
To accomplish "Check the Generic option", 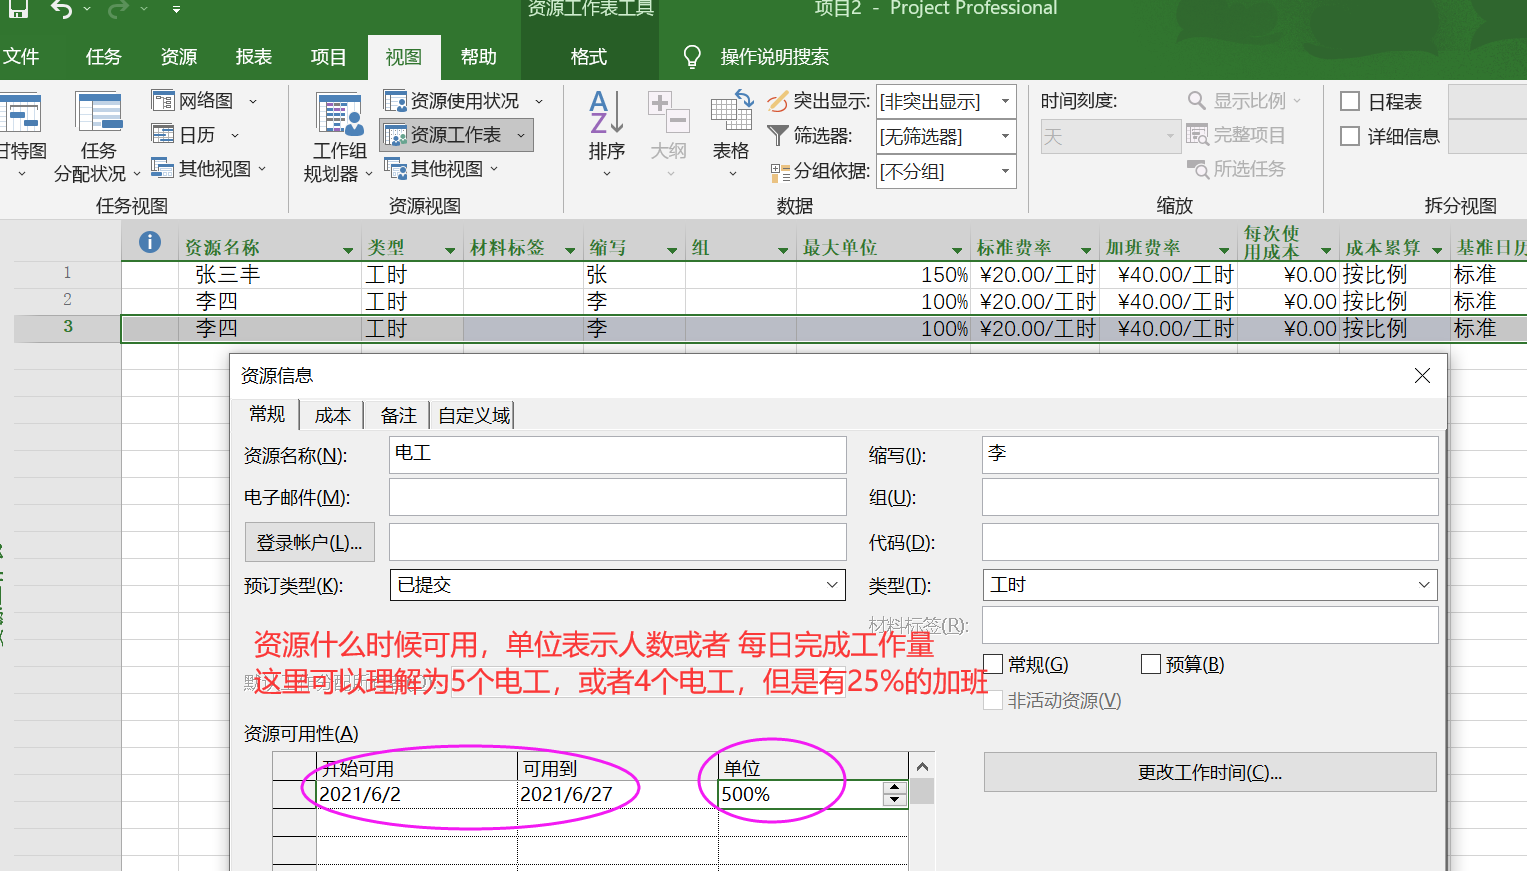I will pyautogui.click(x=993, y=664).
